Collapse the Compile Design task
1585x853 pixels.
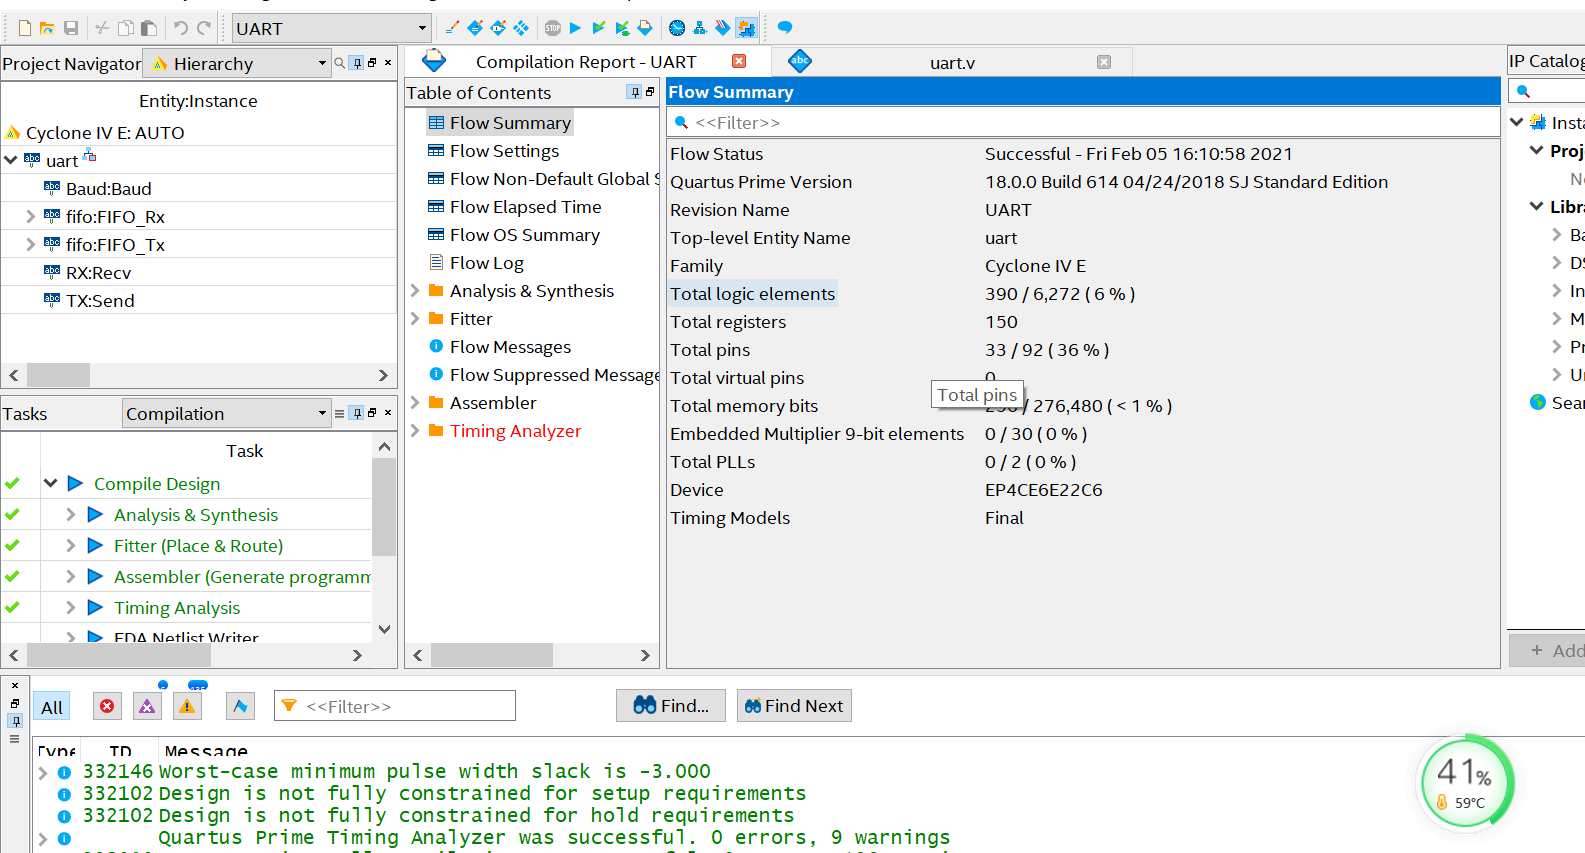coord(51,483)
